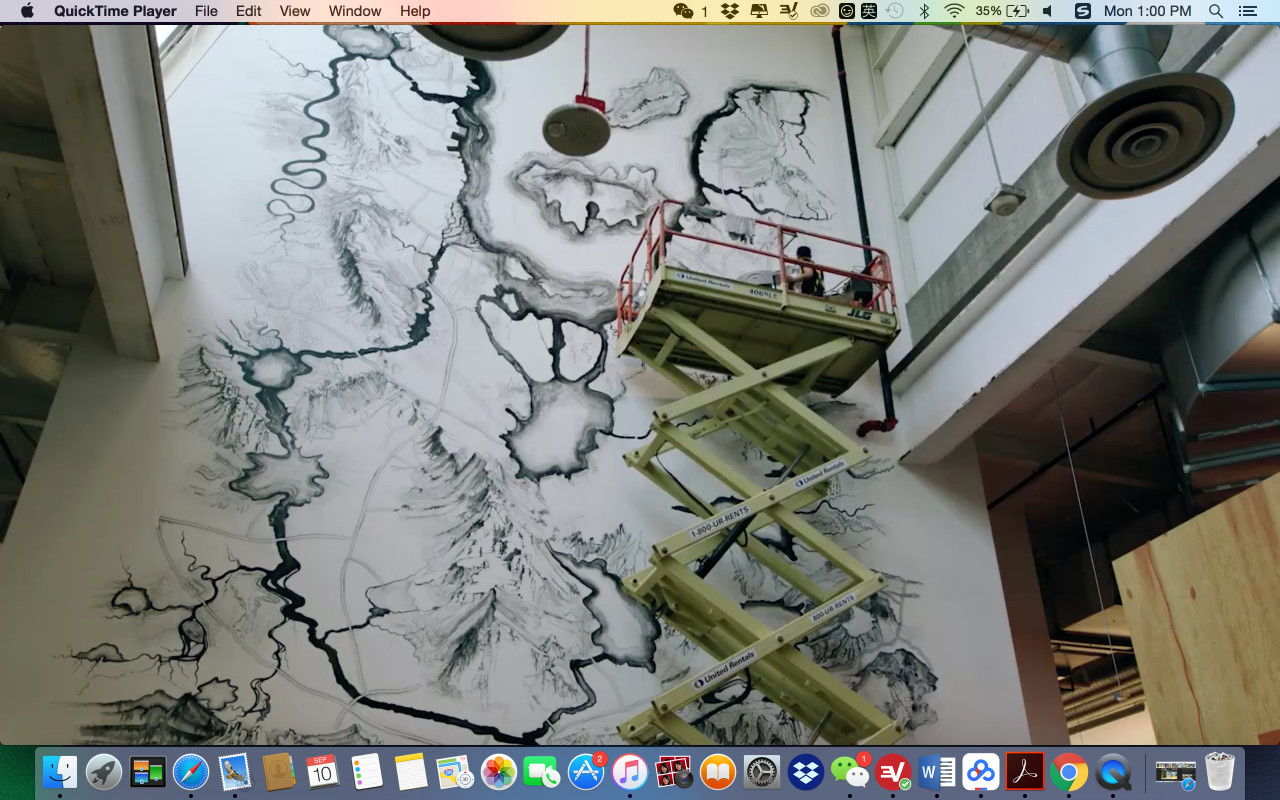This screenshot has width=1280, height=800.
Task: Open the Edit menu
Action: tap(249, 11)
